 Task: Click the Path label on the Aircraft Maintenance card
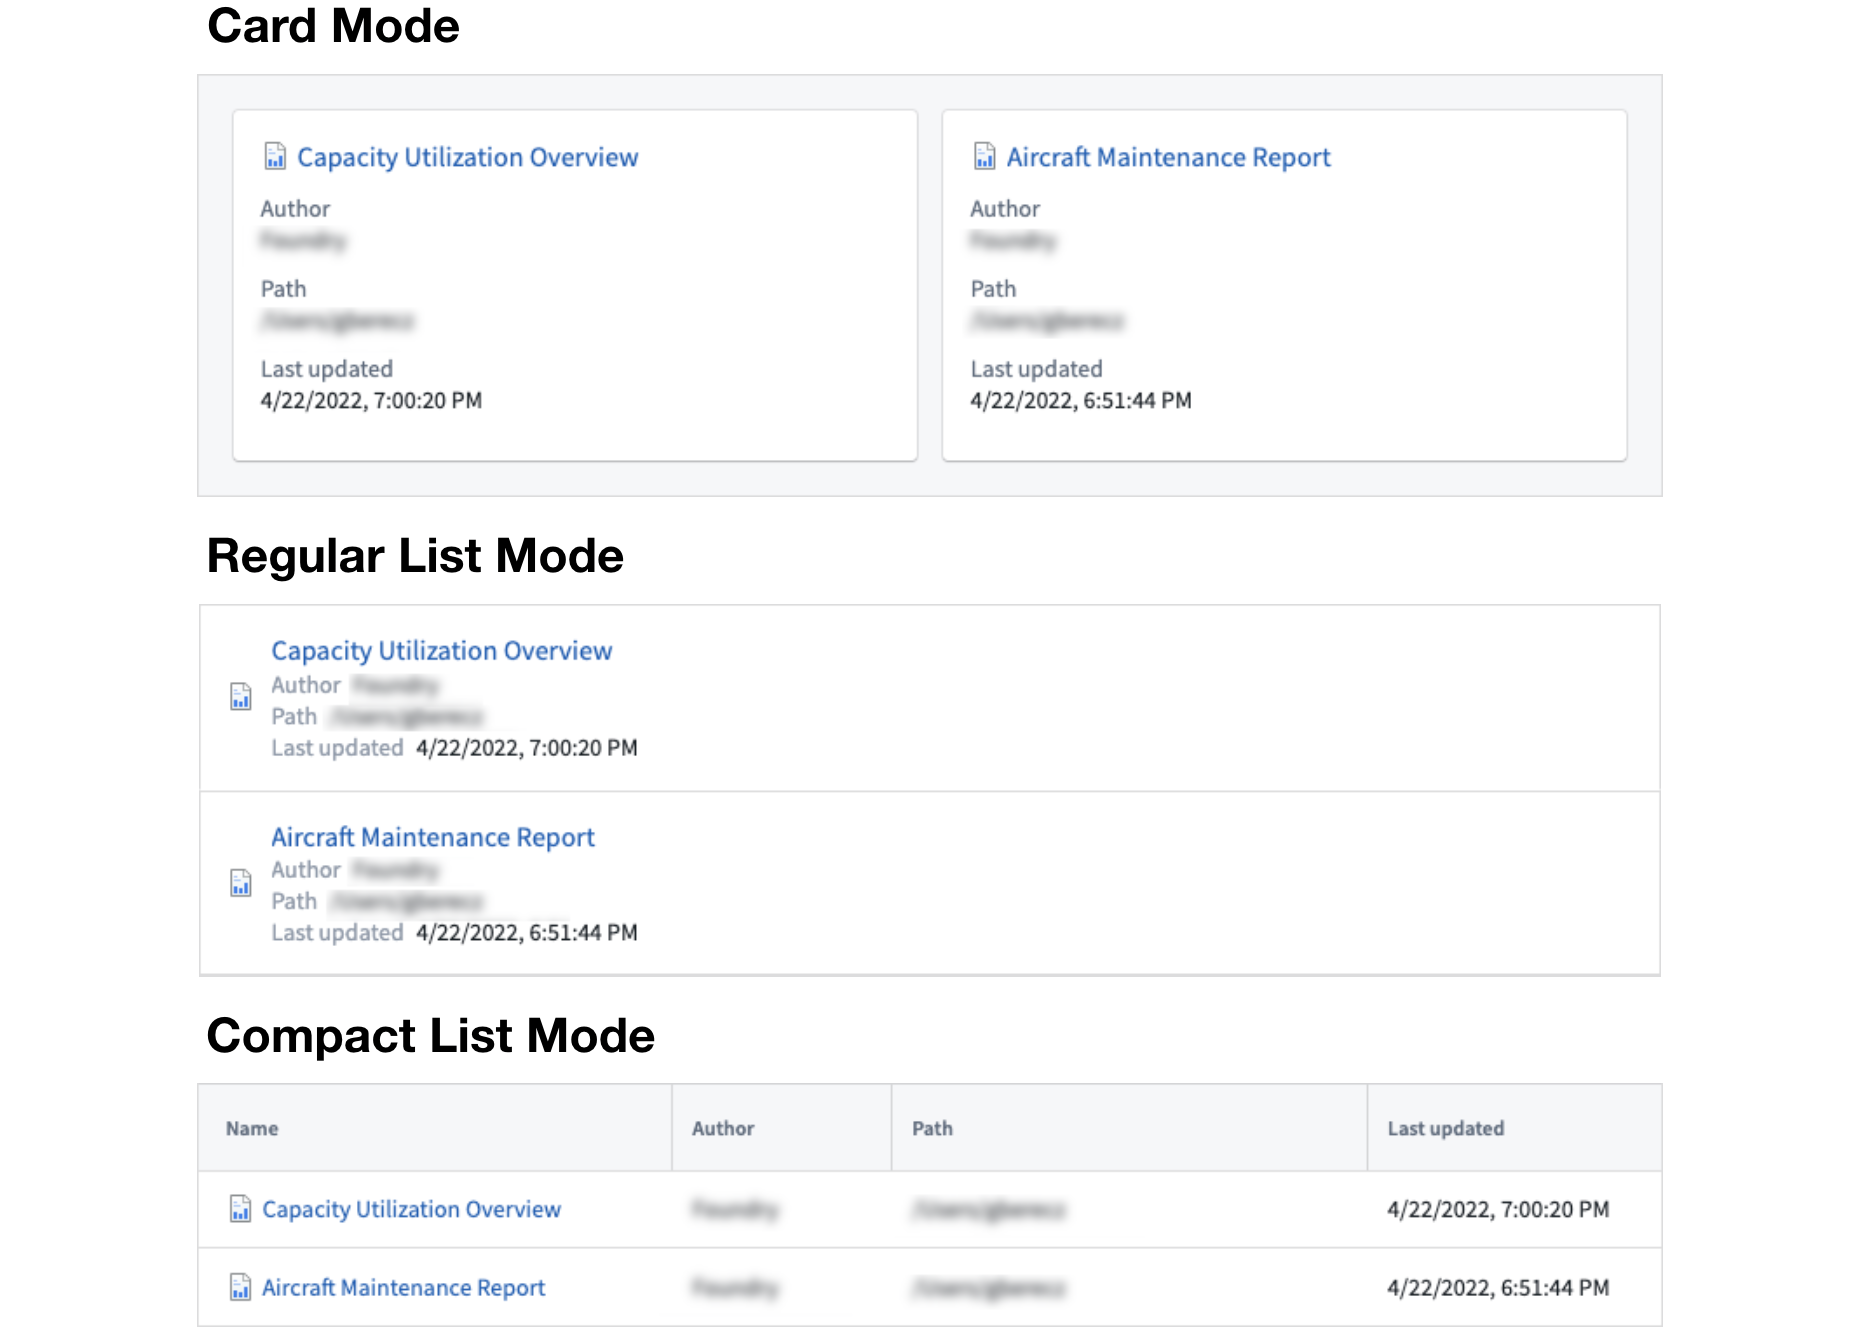(x=993, y=288)
